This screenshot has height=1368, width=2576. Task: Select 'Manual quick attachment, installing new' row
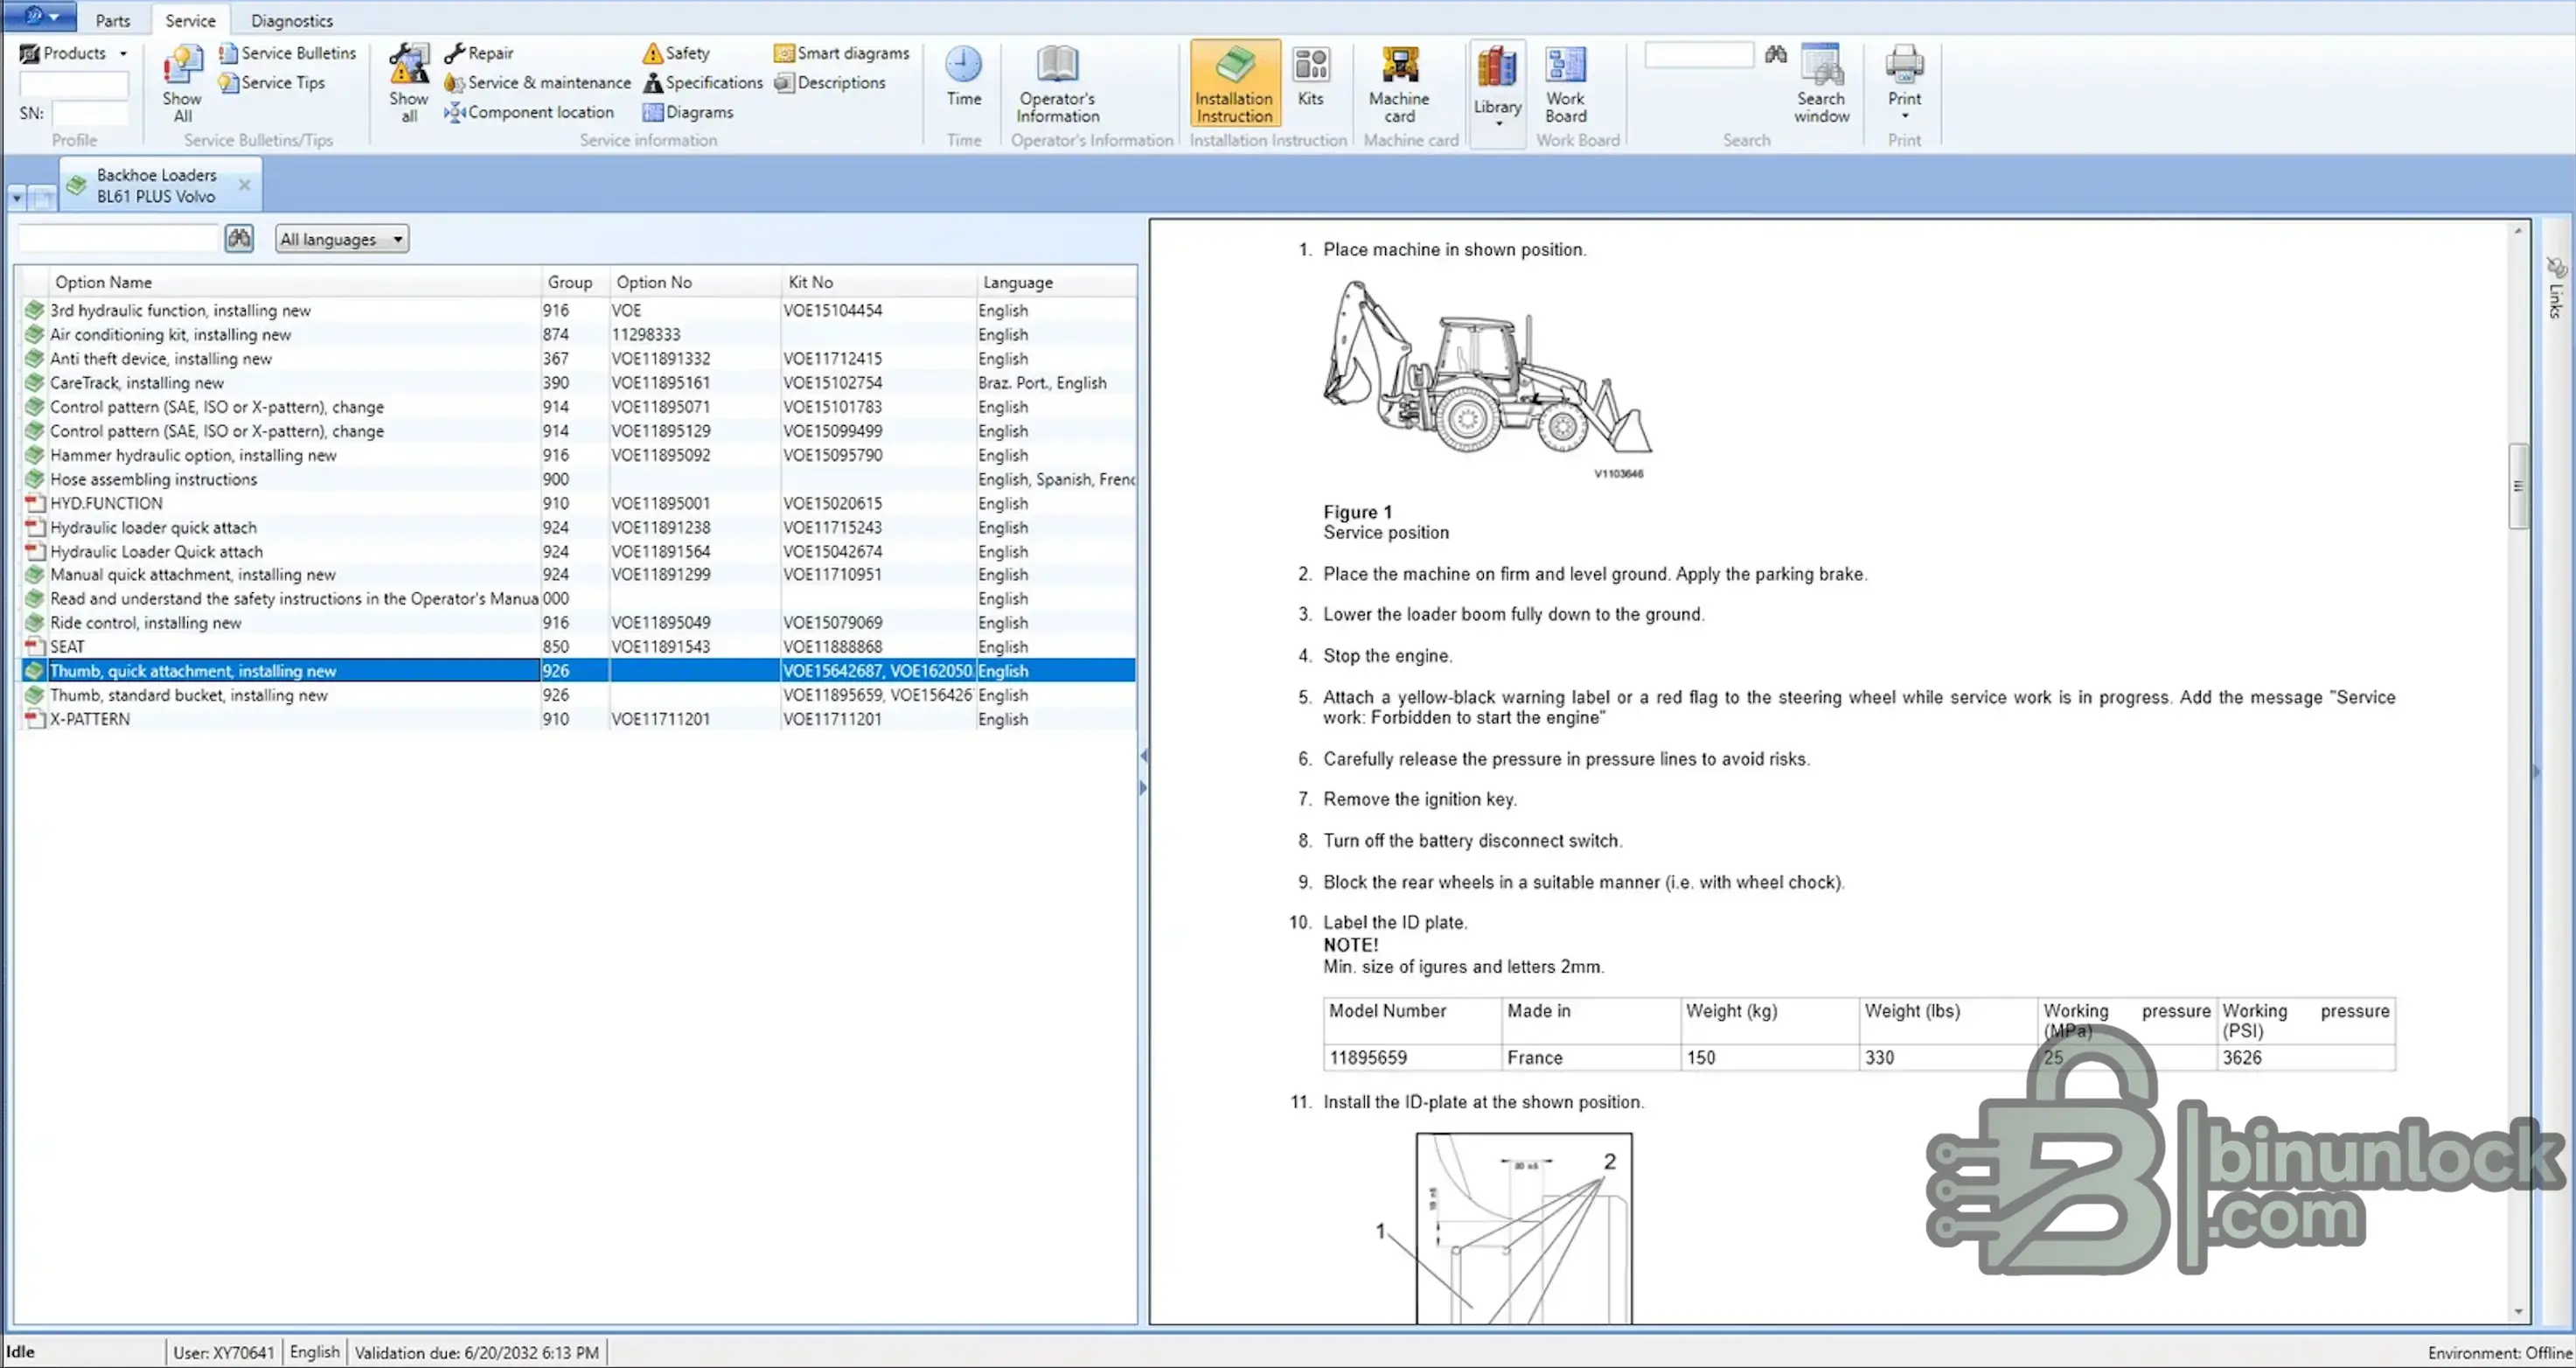click(x=578, y=575)
